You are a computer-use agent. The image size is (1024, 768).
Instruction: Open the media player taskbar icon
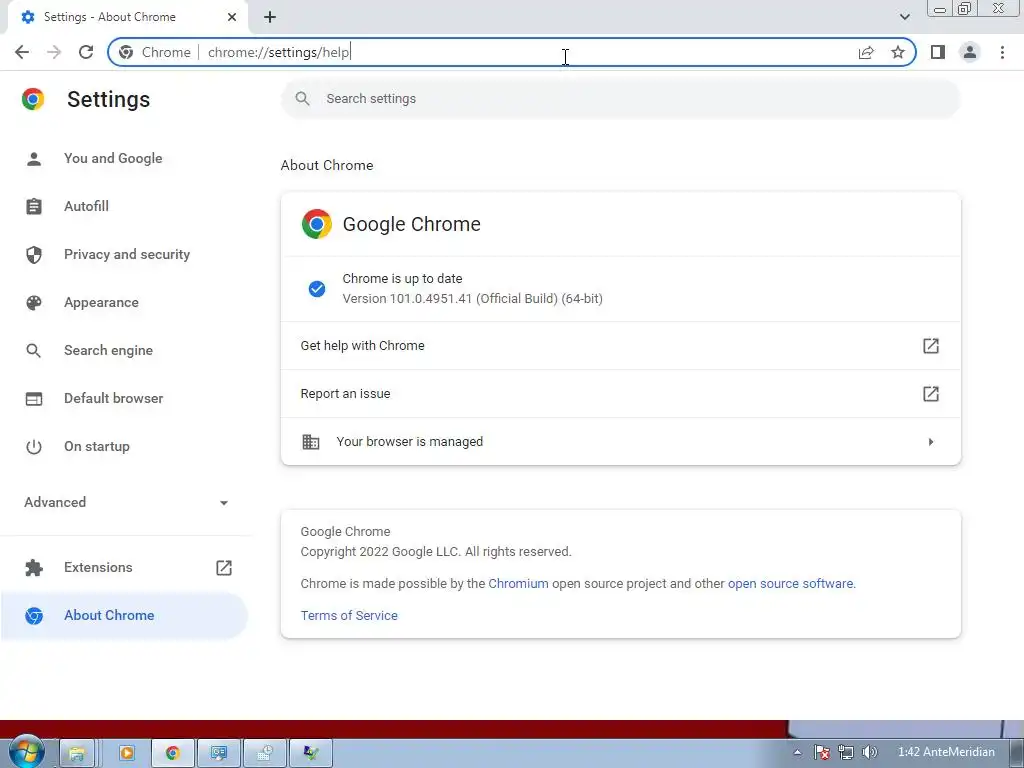click(x=127, y=754)
